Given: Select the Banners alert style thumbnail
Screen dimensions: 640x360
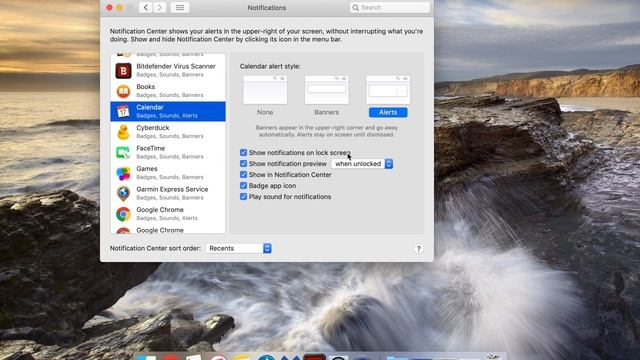Looking at the screenshot, I should point(327,90).
